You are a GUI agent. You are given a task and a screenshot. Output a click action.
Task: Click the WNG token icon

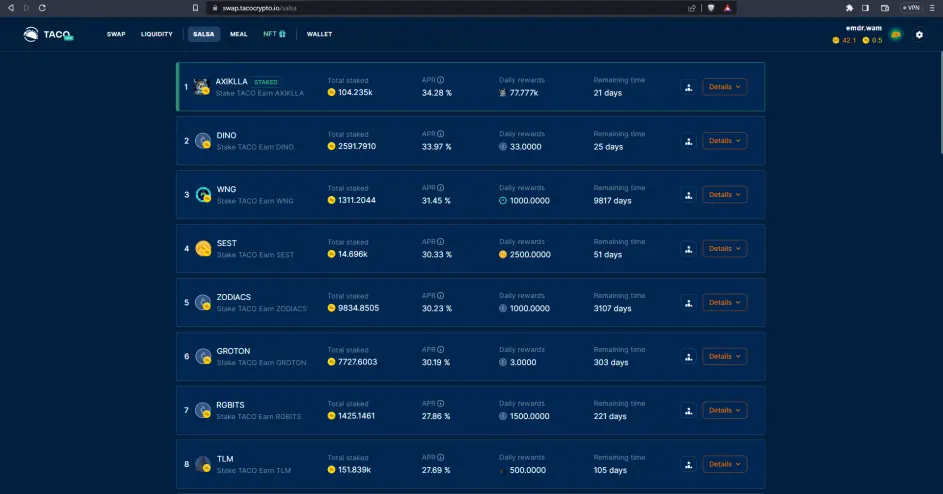coord(203,194)
